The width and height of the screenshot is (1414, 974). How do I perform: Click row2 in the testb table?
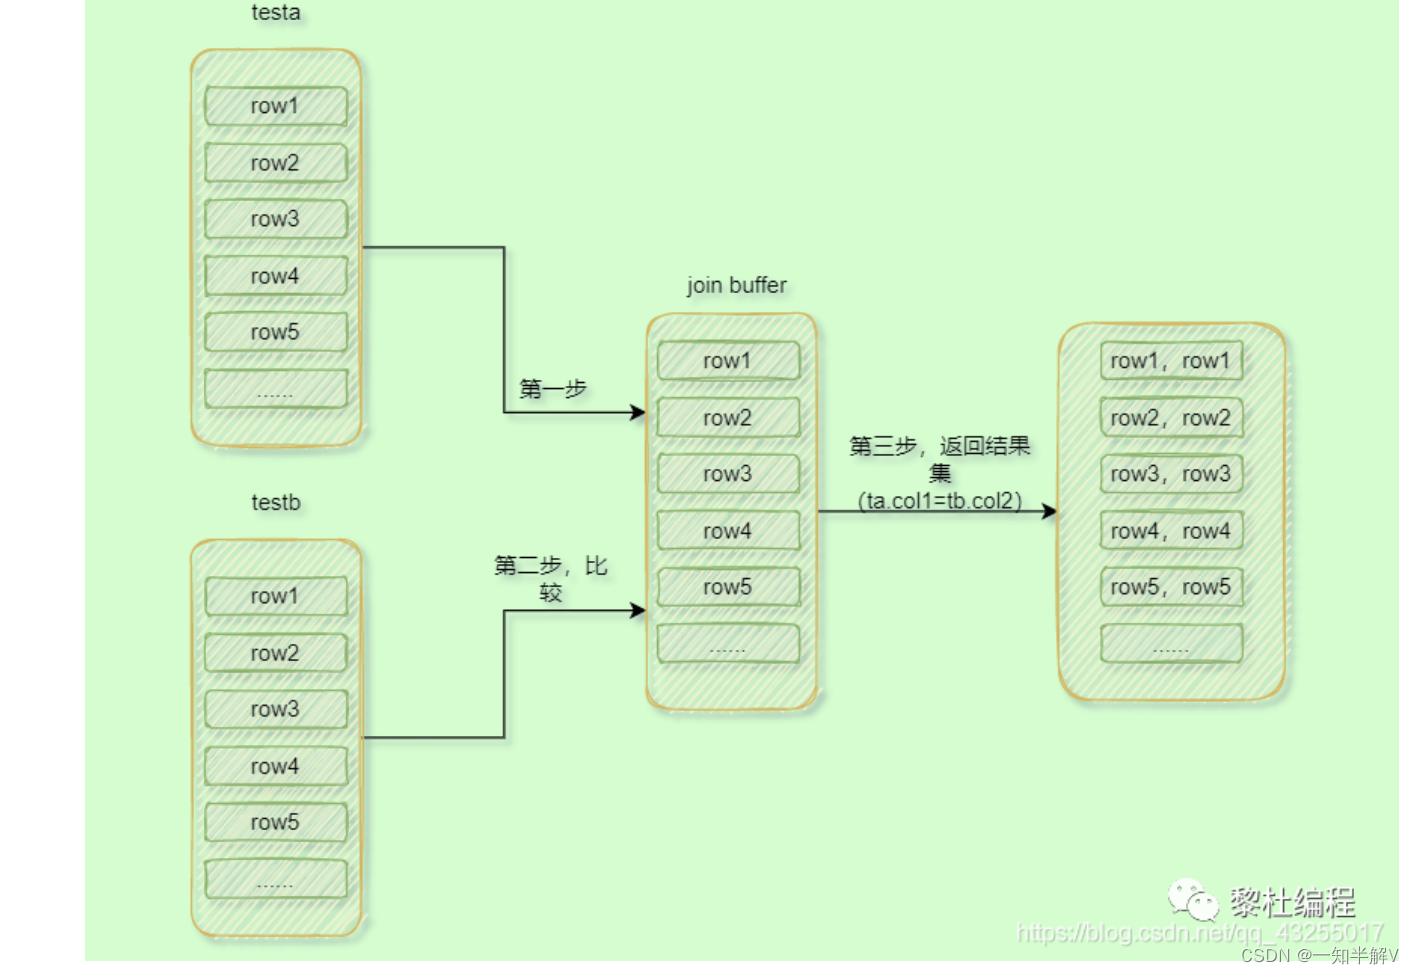[x=276, y=653]
